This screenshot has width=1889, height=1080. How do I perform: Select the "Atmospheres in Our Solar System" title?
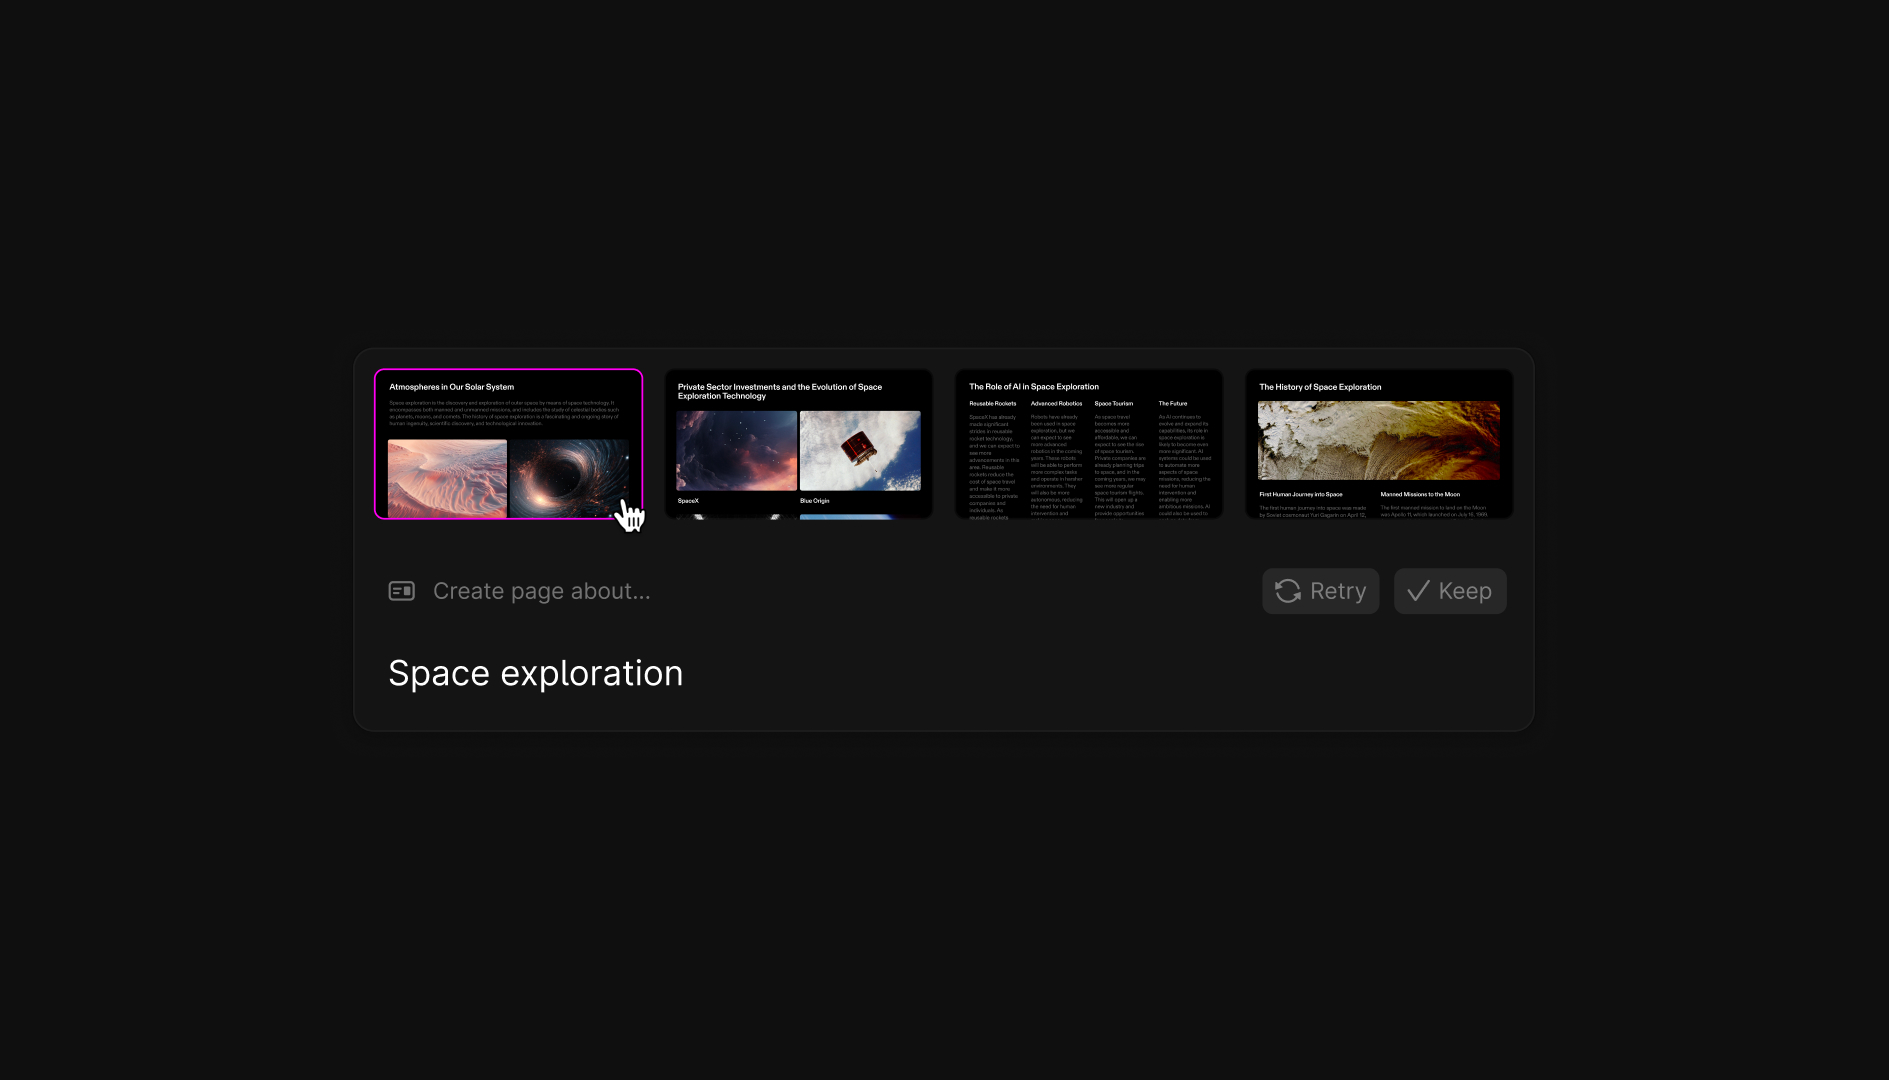click(x=451, y=387)
